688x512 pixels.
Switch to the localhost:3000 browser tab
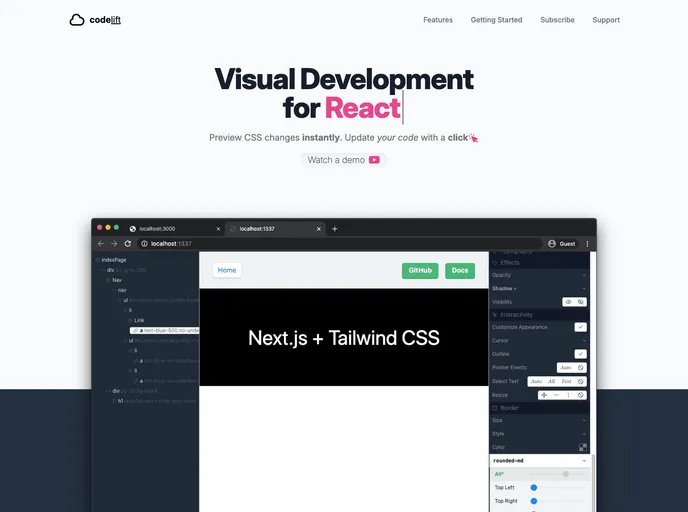point(175,229)
